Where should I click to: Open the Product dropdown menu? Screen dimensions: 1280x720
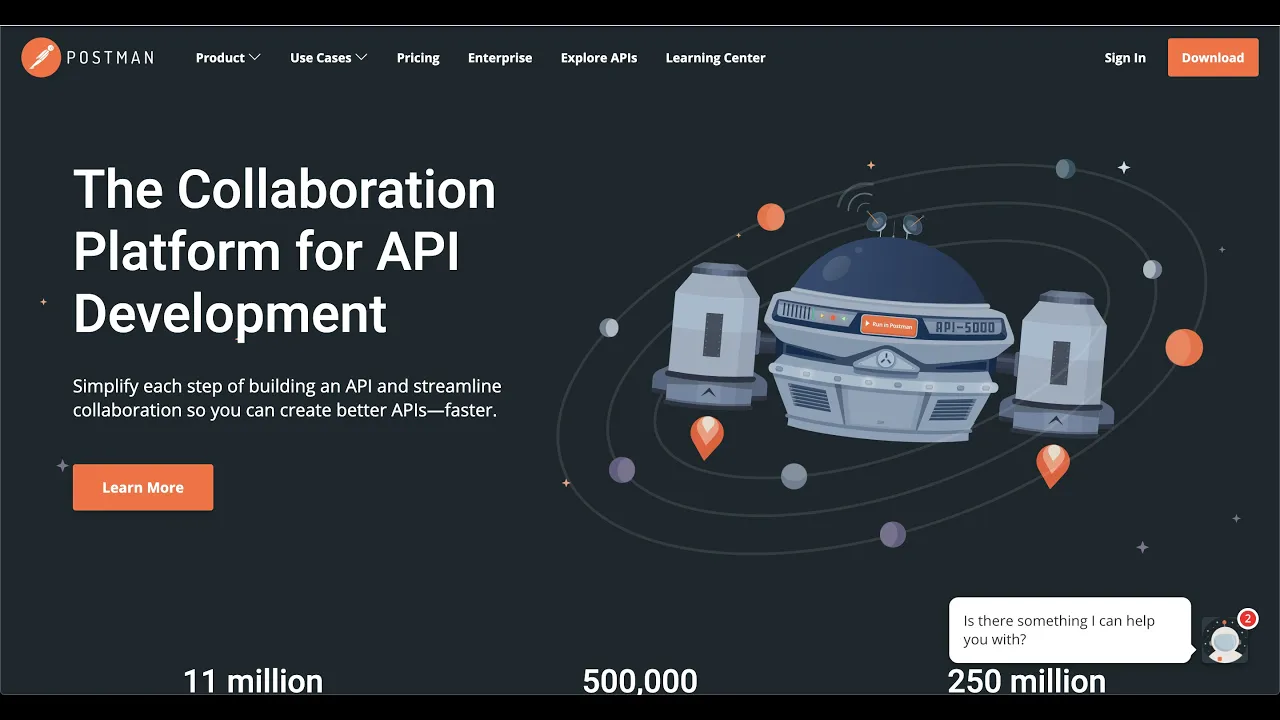click(228, 58)
